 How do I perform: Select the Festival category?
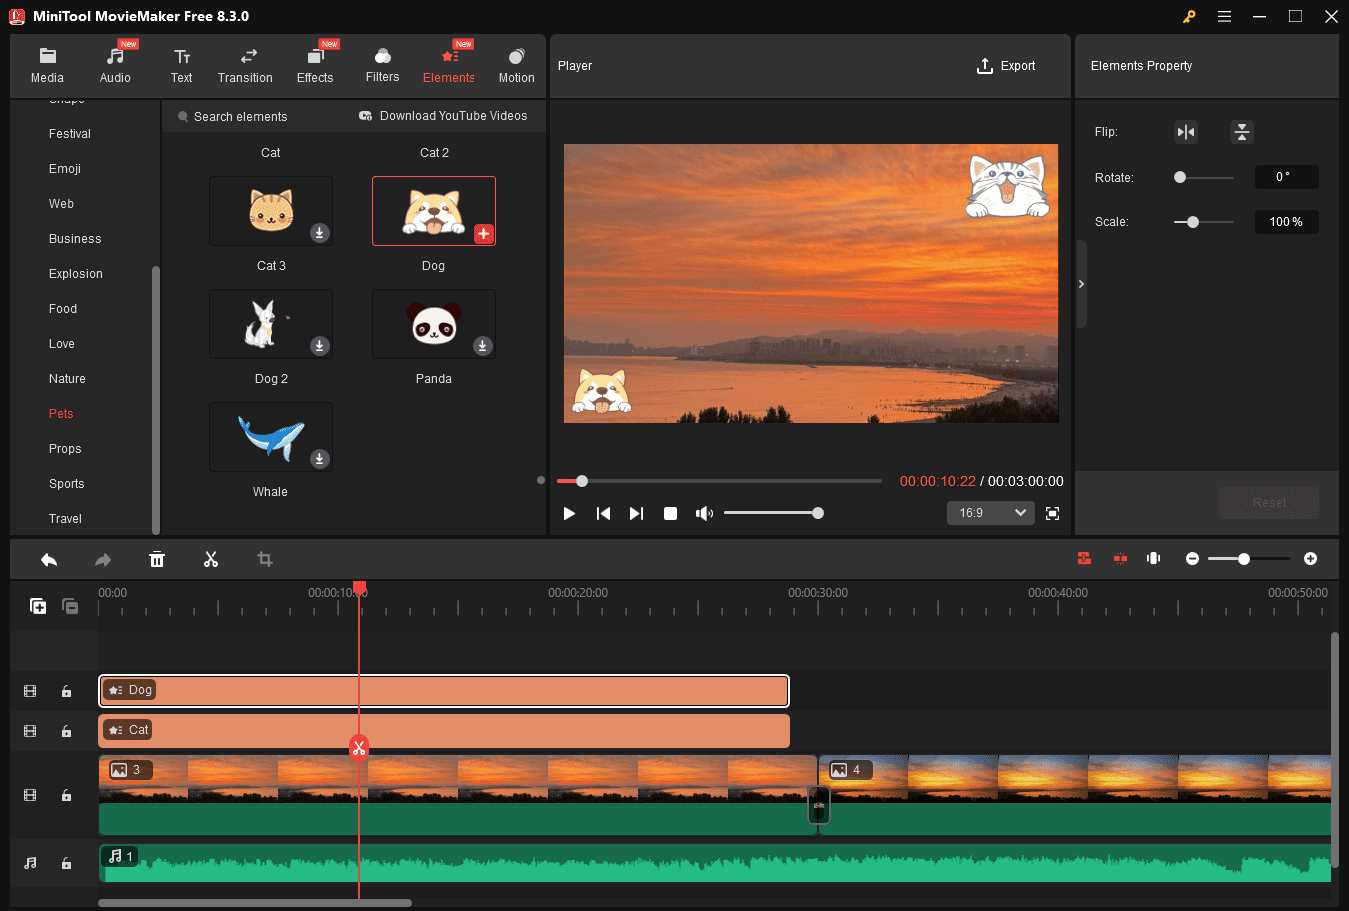click(70, 134)
